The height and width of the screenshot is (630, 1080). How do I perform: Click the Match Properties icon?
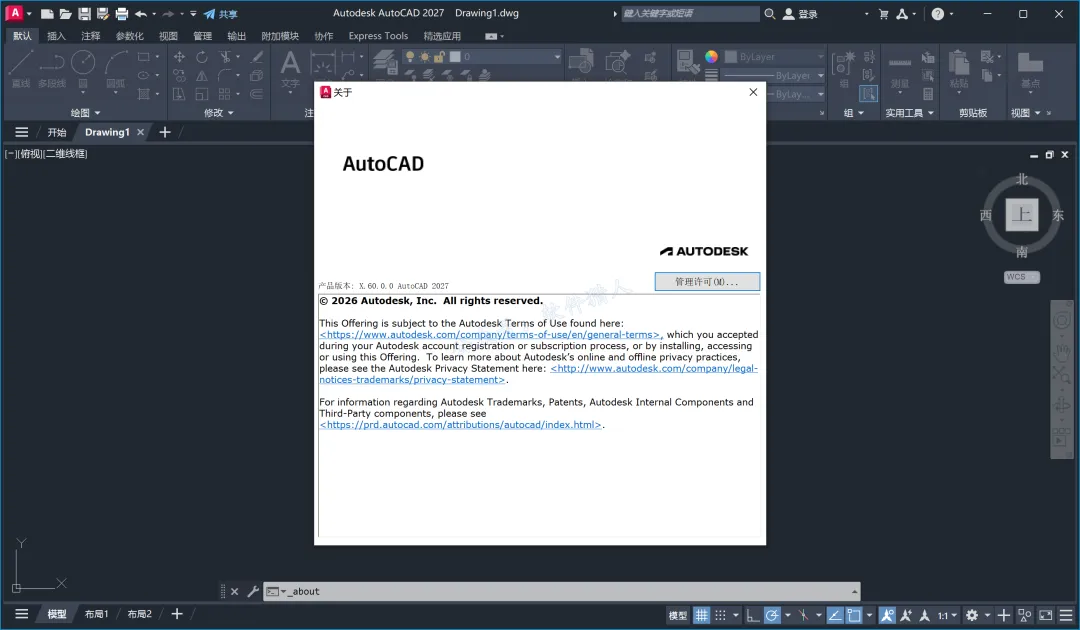[687, 62]
